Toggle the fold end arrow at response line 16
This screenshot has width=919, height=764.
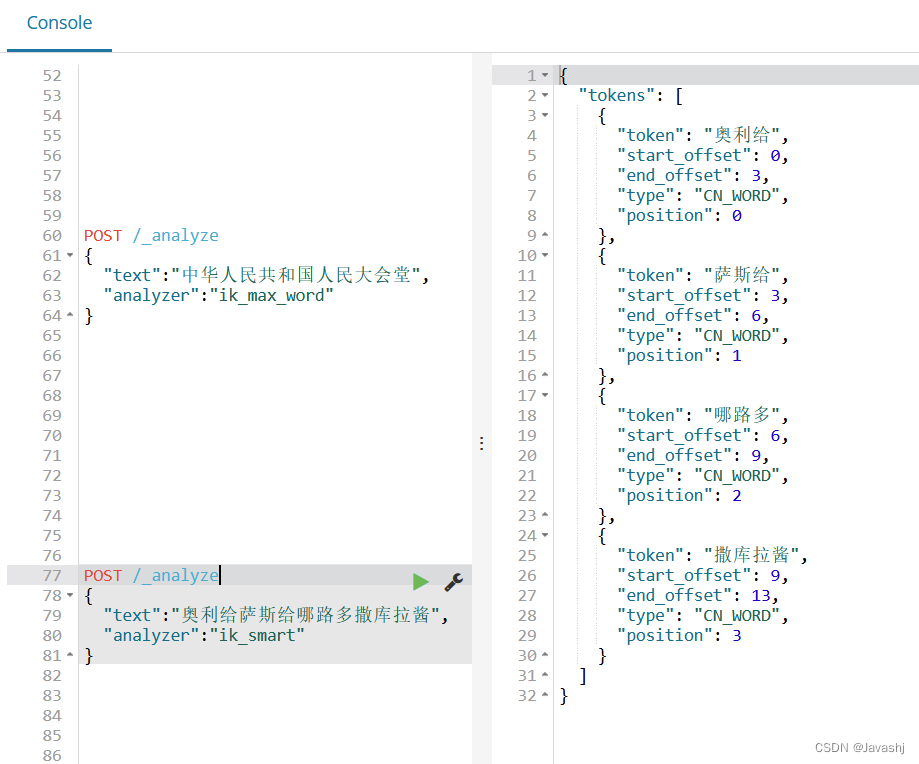(545, 375)
